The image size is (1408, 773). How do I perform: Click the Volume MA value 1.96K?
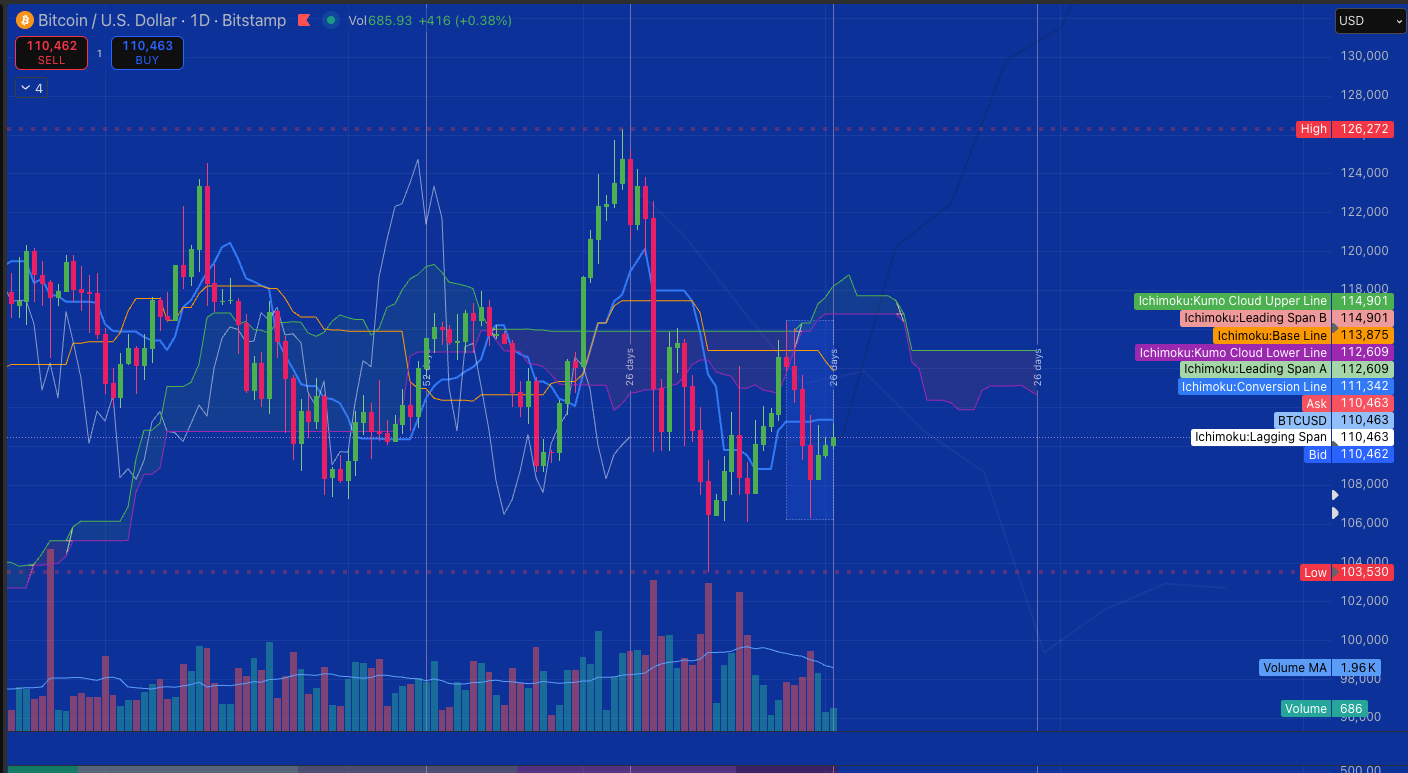(1358, 668)
